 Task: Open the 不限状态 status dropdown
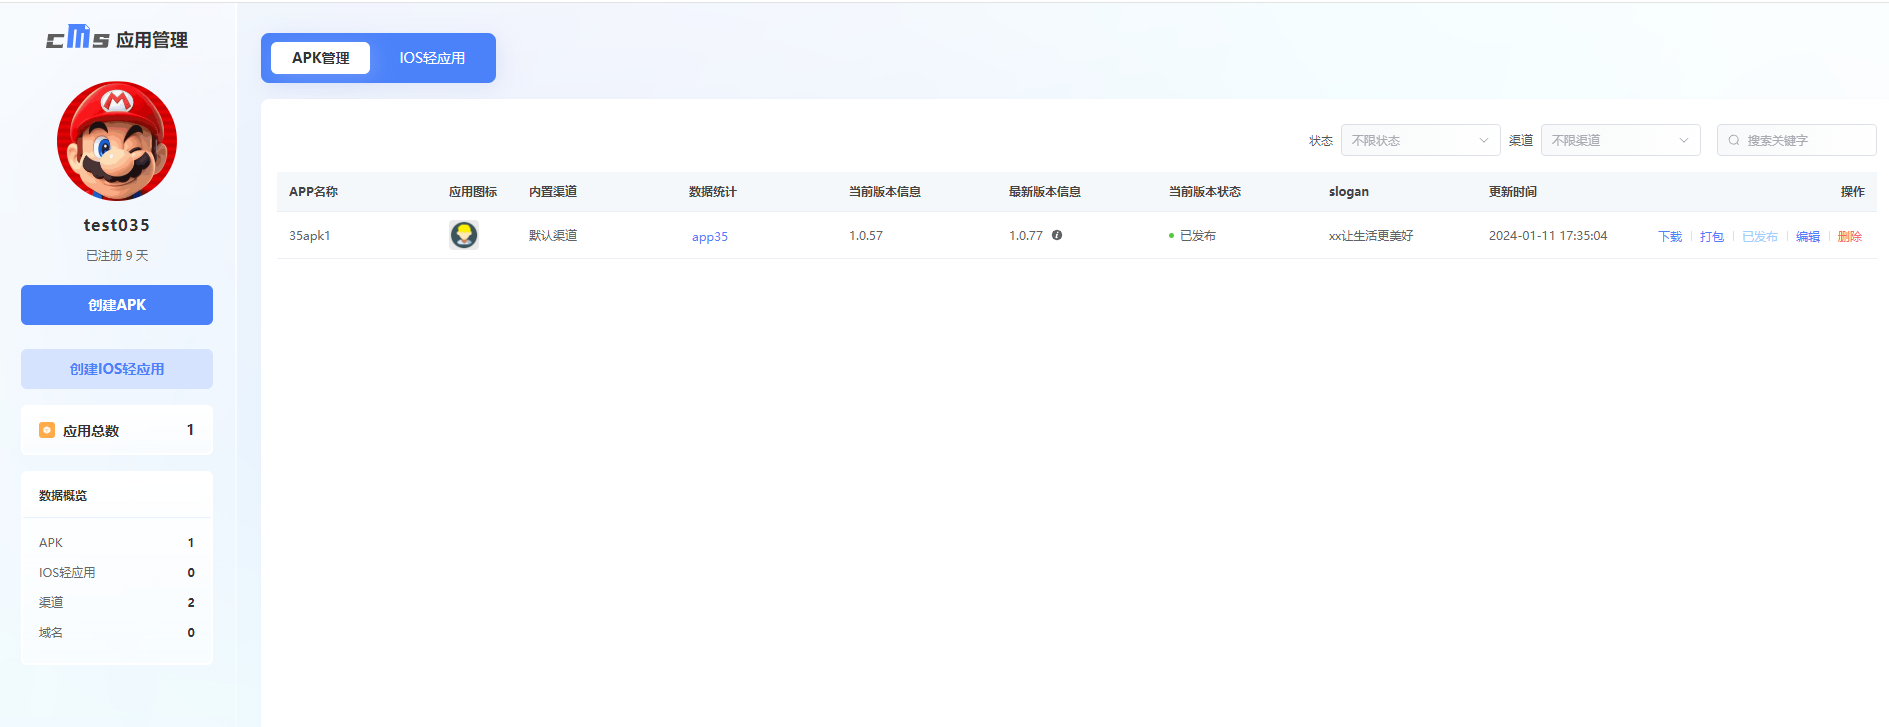[1421, 140]
